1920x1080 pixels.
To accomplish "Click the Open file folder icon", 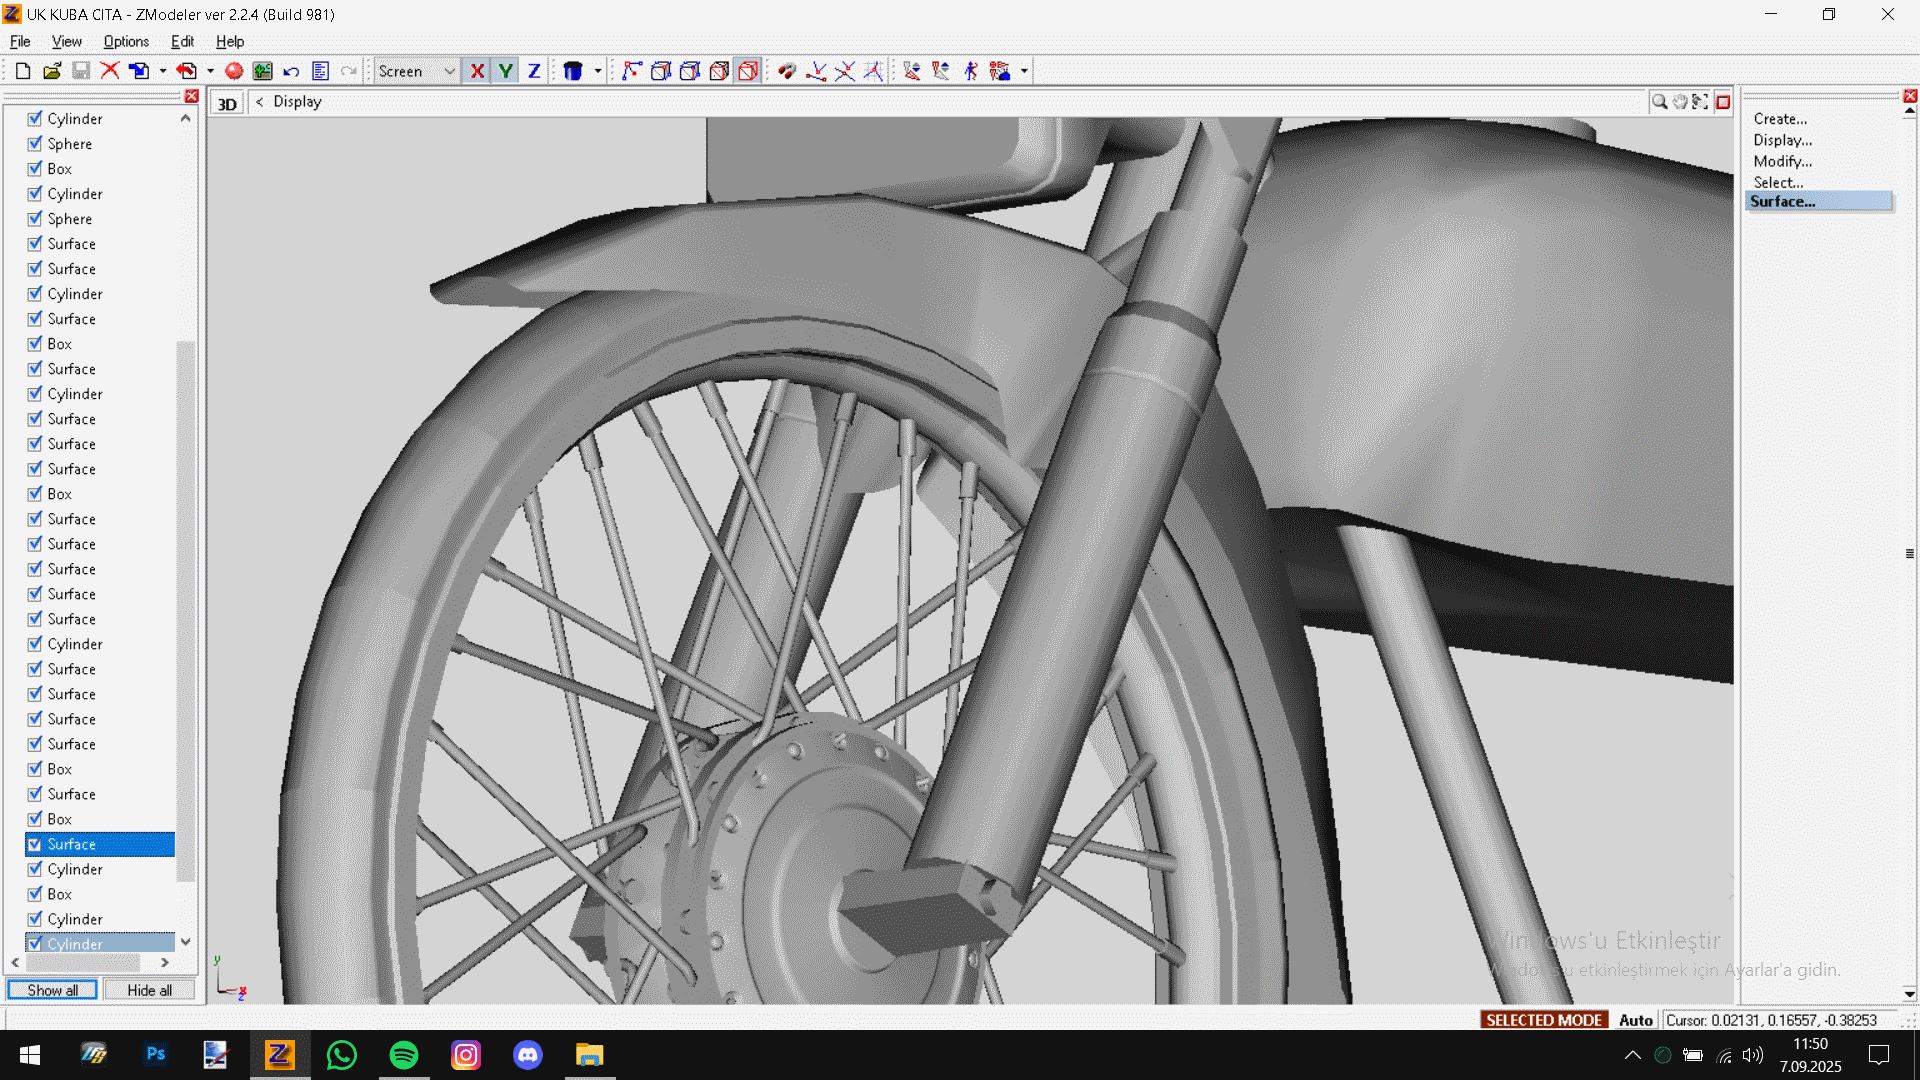I will pos(52,71).
